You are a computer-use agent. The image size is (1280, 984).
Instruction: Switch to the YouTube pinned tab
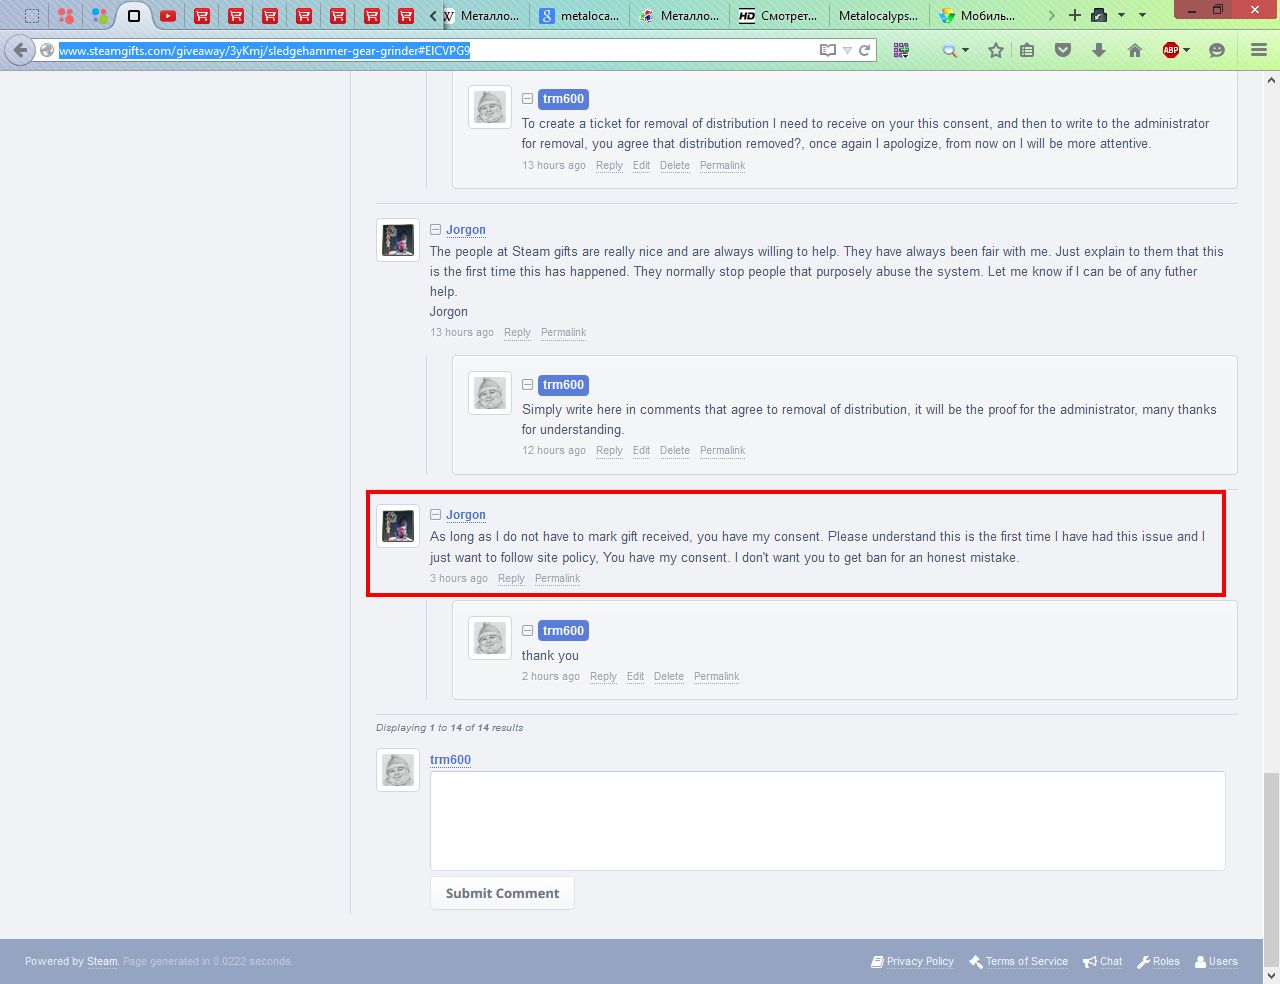167,15
